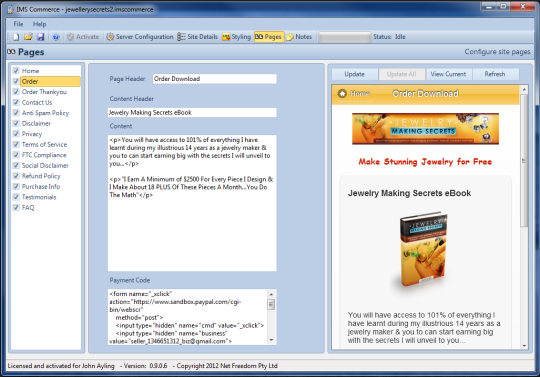Select FTC Compliance page
This screenshot has width=540, height=377.
44,155
